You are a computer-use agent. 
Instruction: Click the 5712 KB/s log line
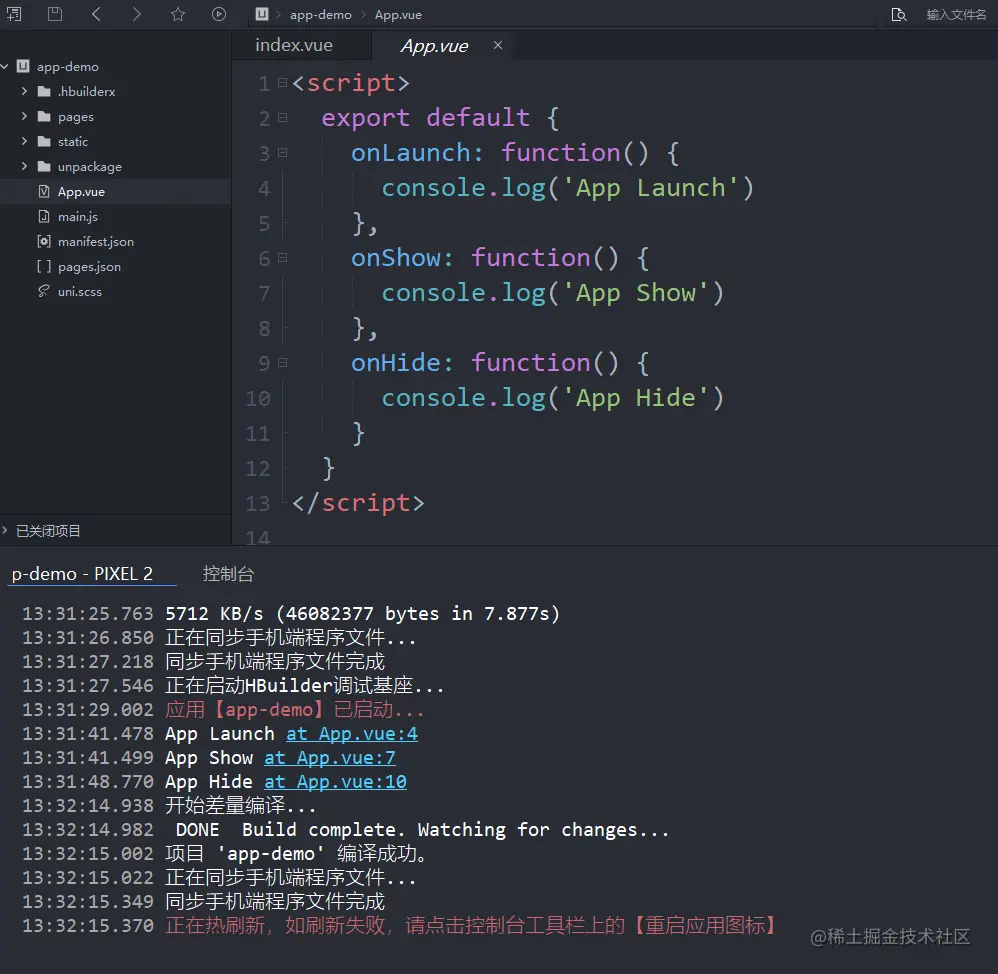(362, 614)
